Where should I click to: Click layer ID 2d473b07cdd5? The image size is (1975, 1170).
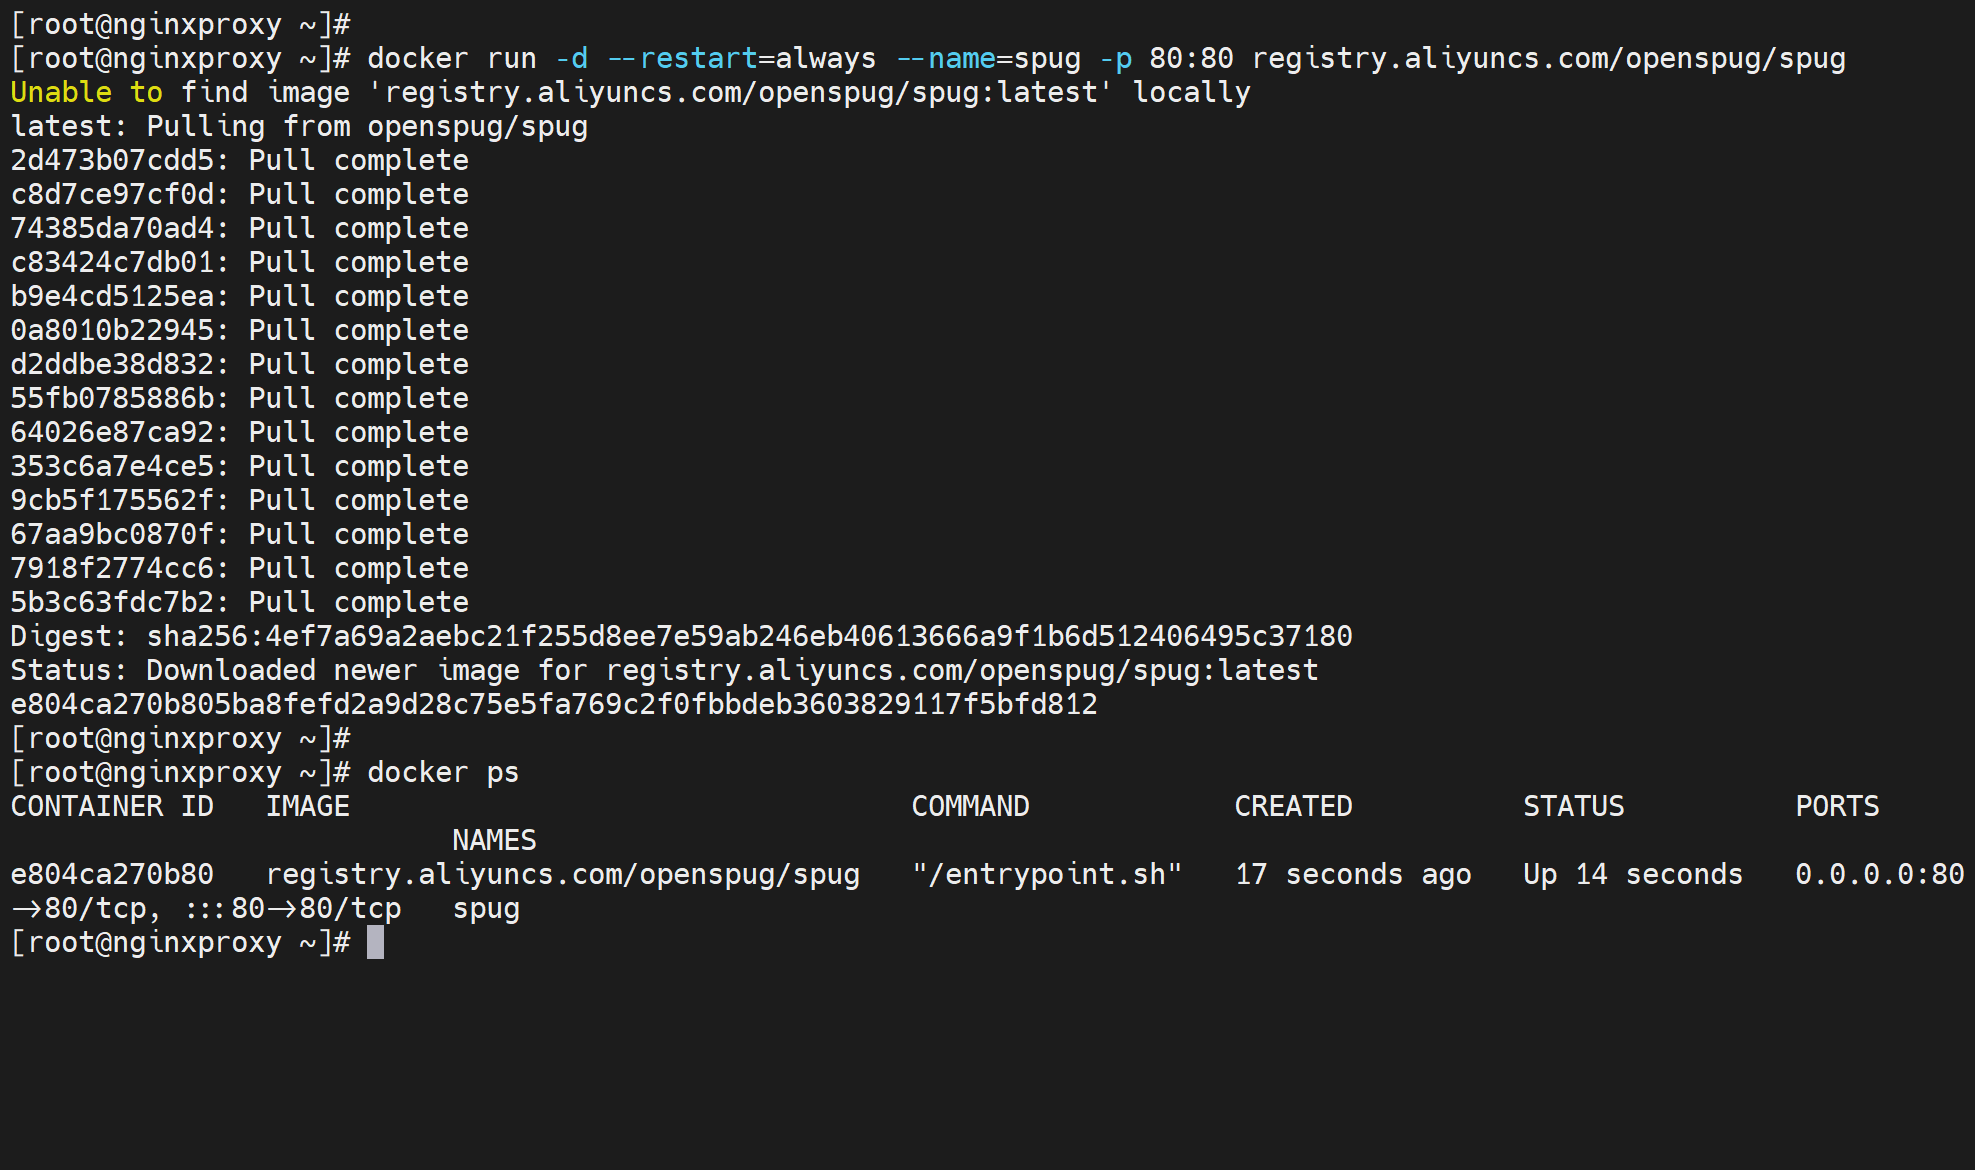tap(113, 160)
